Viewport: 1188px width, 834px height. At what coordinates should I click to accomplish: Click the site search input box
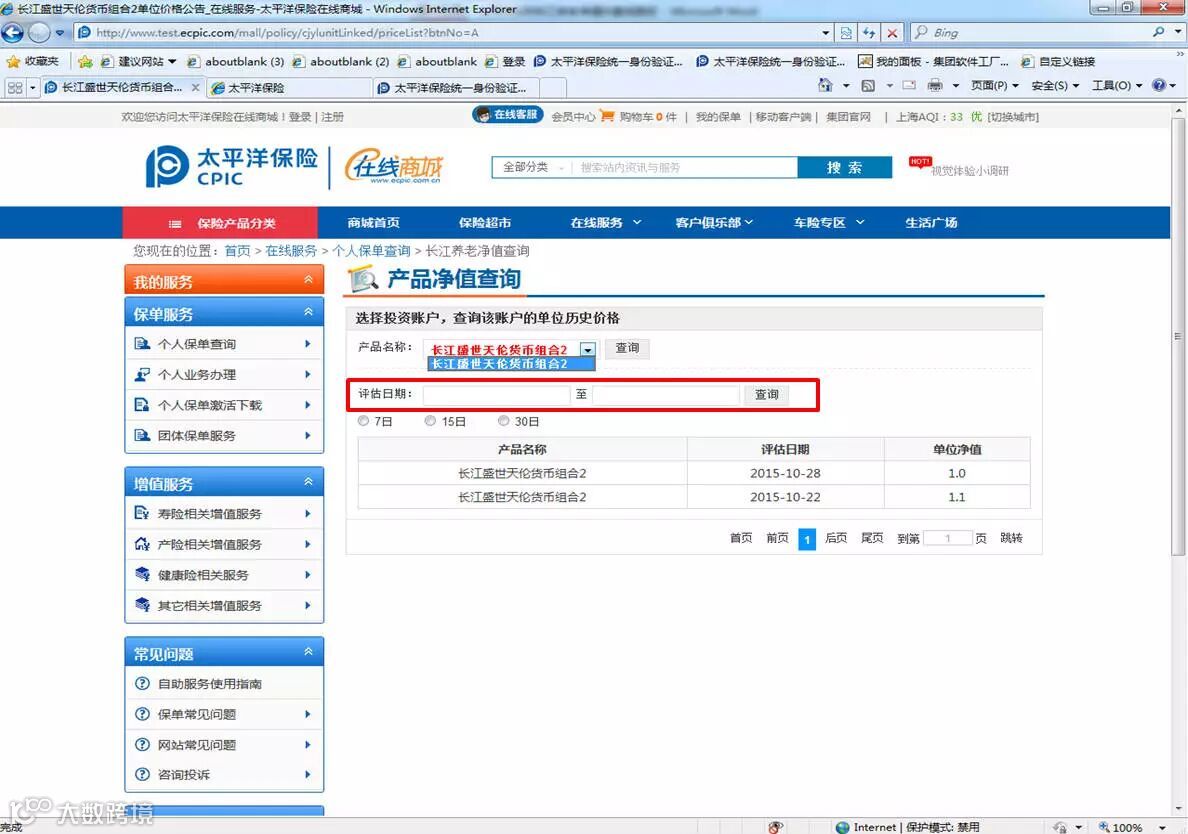pyautogui.click(x=684, y=167)
